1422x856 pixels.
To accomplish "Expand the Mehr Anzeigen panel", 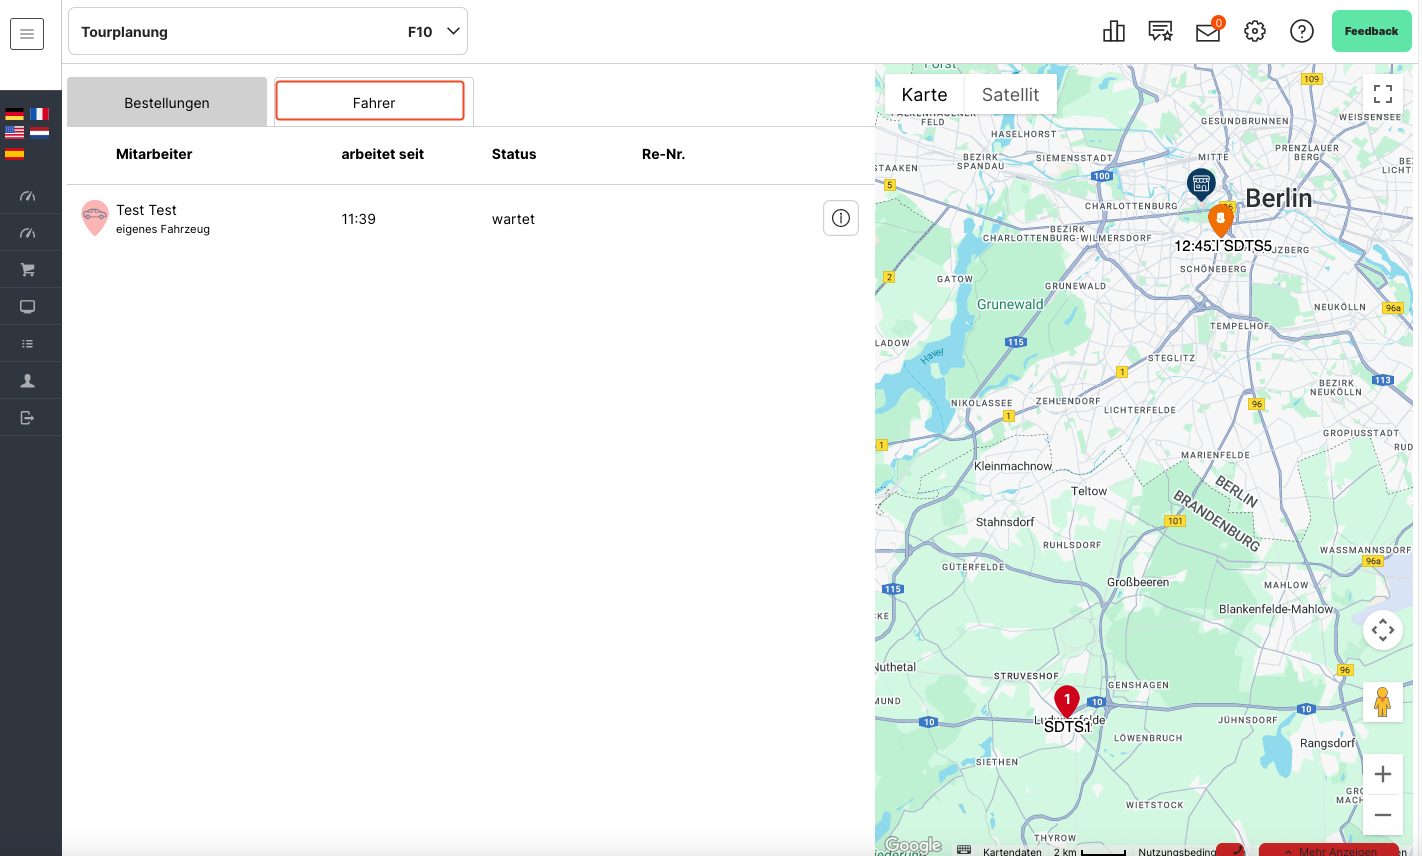I will coord(1329,850).
